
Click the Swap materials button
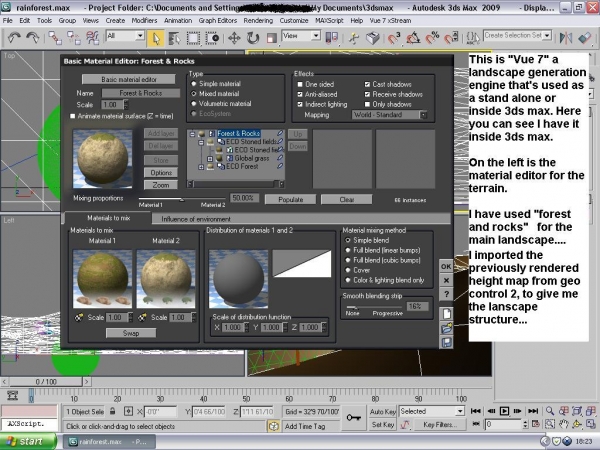tap(131, 333)
